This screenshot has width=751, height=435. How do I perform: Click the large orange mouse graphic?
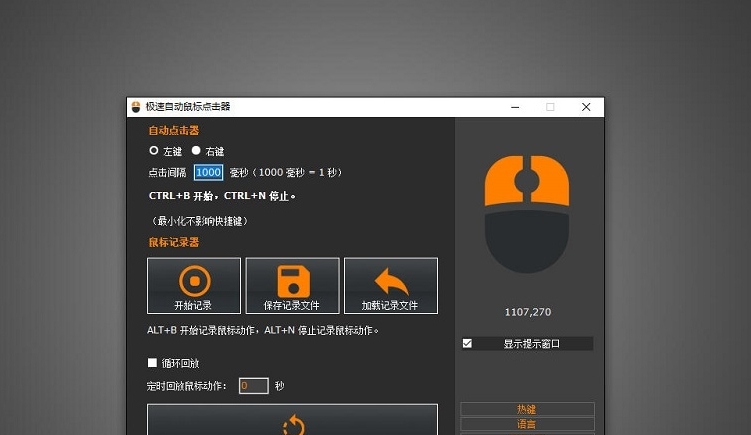tap(527, 214)
